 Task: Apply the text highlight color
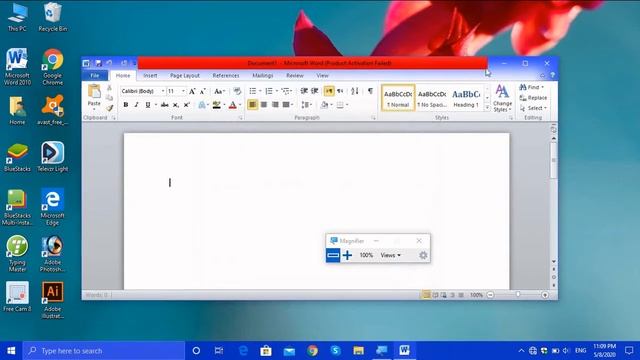217,105
